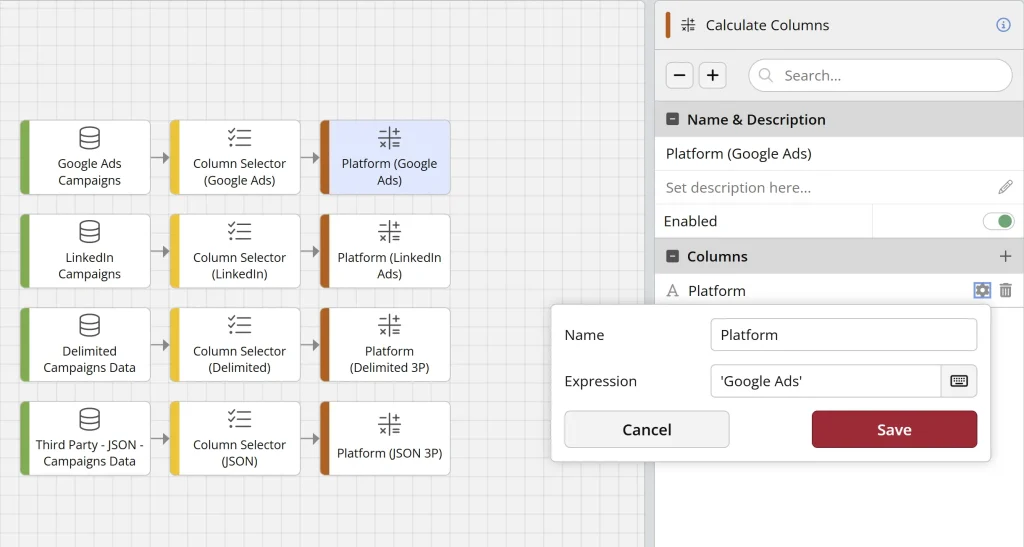
Task: Click the text type icon beside Platform
Action: pyautogui.click(x=672, y=290)
